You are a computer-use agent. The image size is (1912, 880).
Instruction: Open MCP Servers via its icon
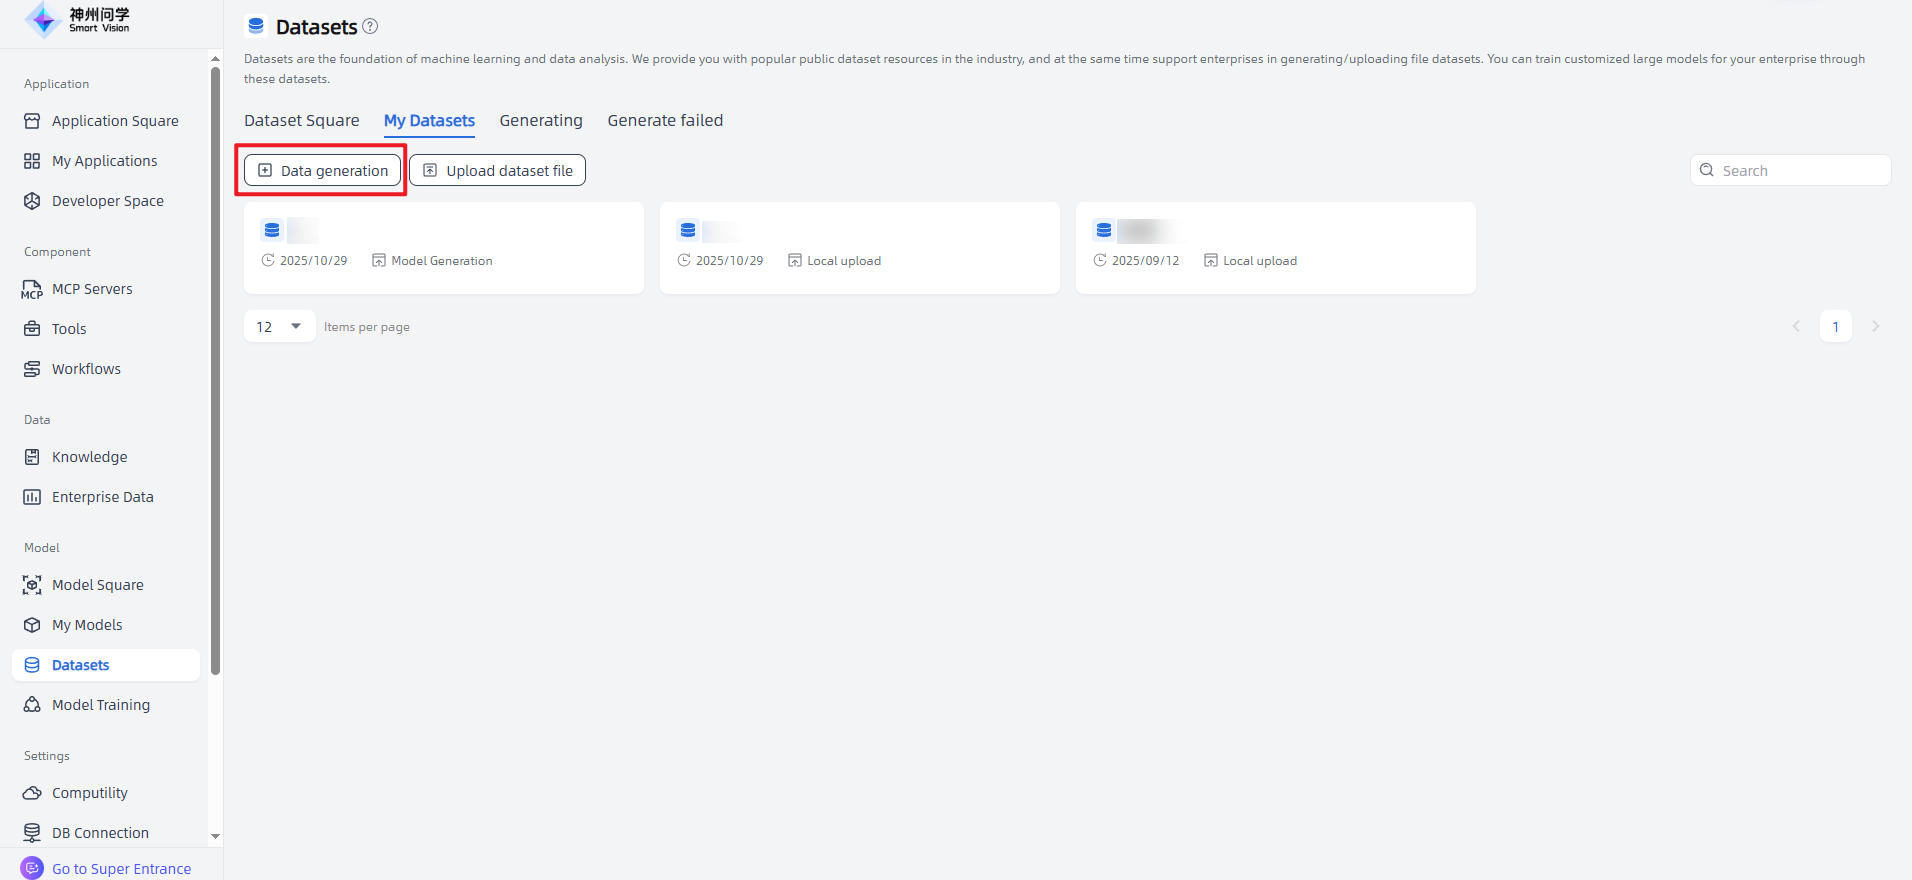pyautogui.click(x=32, y=289)
